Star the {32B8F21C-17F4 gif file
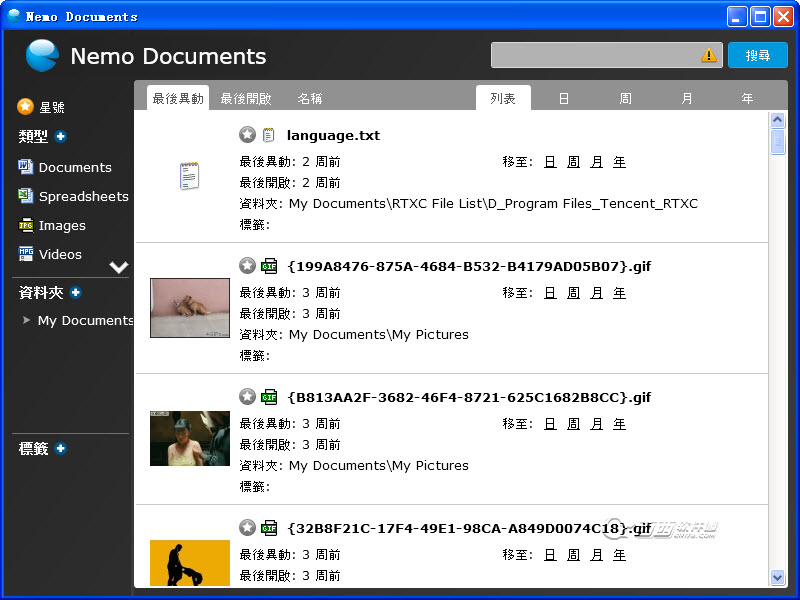The width and height of the screenshot is (800, 600). pos(247,528)
